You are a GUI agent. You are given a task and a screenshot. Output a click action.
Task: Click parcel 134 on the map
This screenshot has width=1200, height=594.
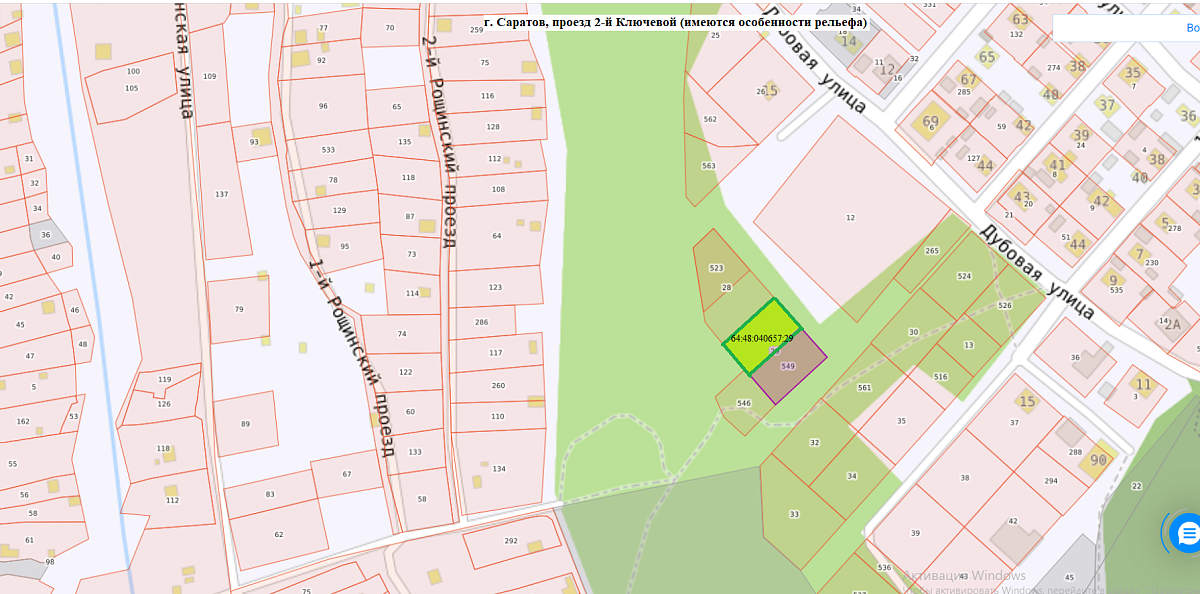click(x=498, y=469)
